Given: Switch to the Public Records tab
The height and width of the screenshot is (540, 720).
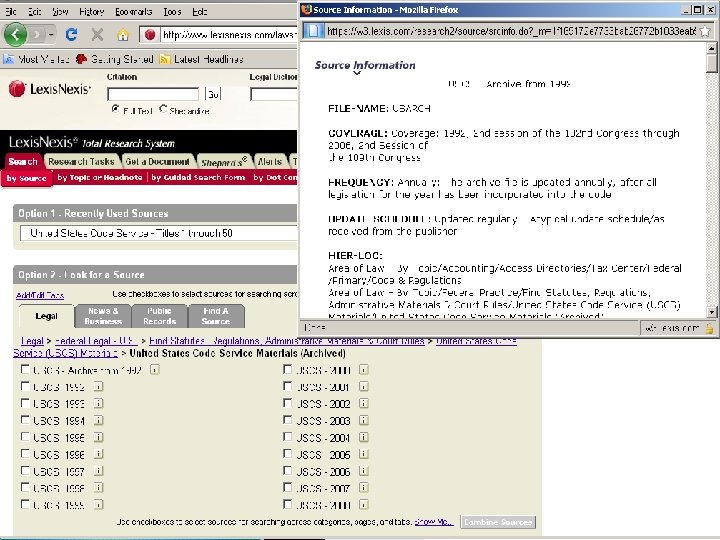Looking at the screenshot, I should pyautogui.click(x=159, y=316).
